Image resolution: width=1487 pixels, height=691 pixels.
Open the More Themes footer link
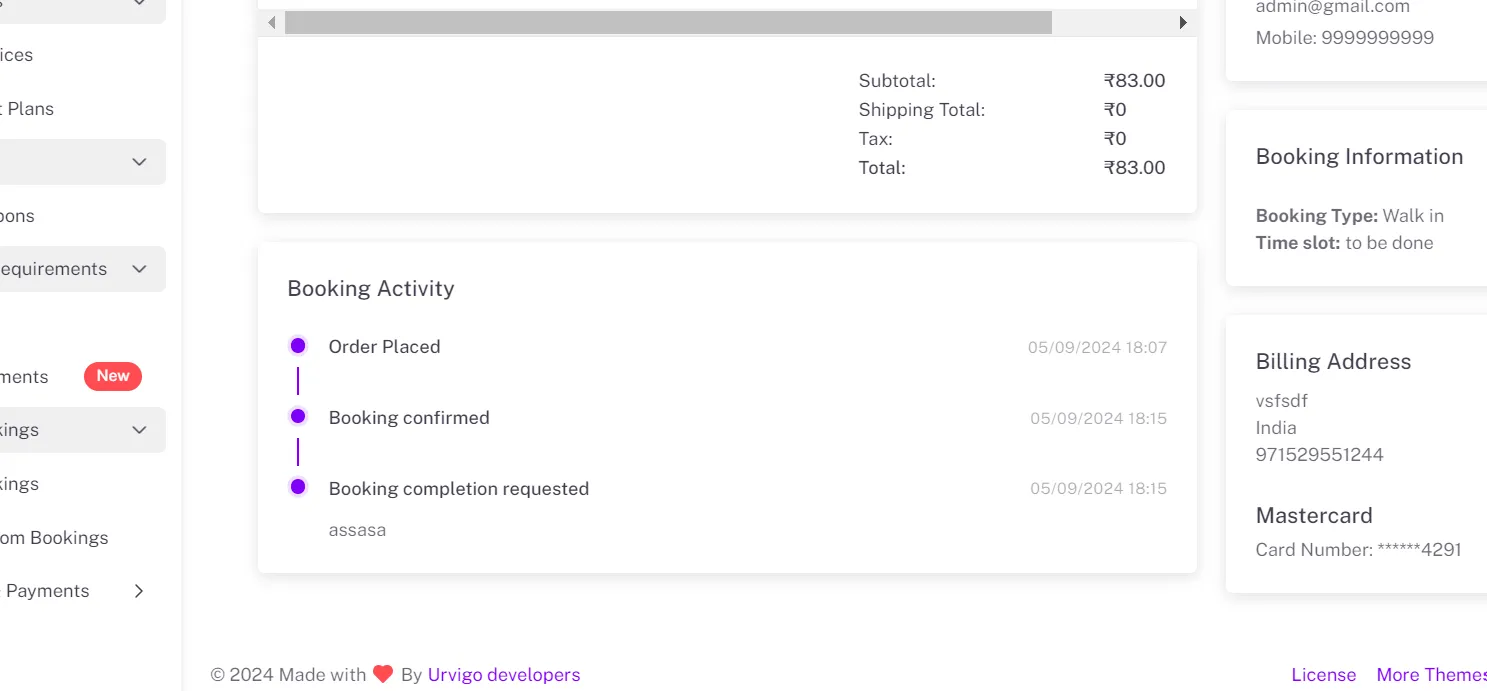pyautogui.click(x=1431, y=675)
